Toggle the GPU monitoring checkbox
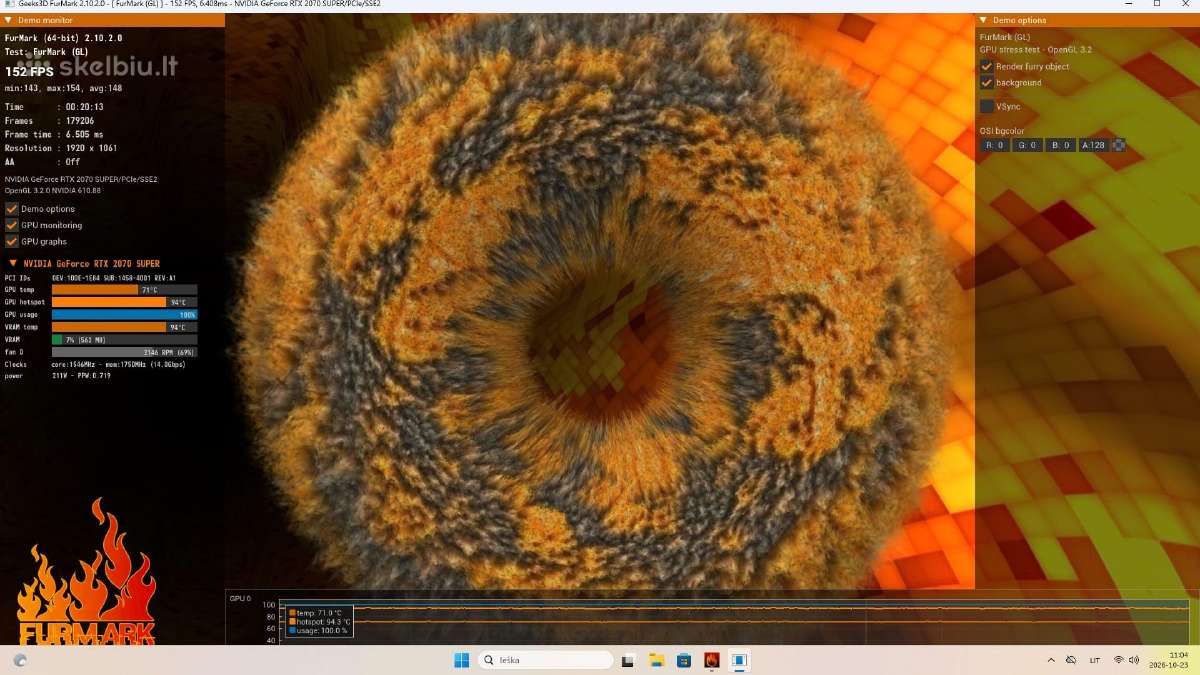The height and width of the screenshot is (675, 1200). click(x=12, y=225)
